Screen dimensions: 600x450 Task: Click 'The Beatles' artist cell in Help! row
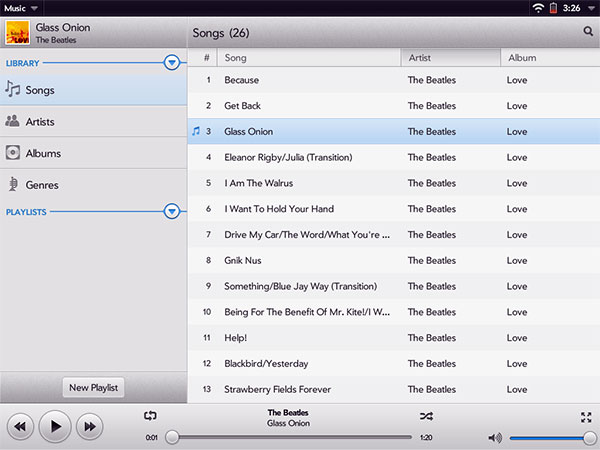pyautogui.click(x=432, y=338)
